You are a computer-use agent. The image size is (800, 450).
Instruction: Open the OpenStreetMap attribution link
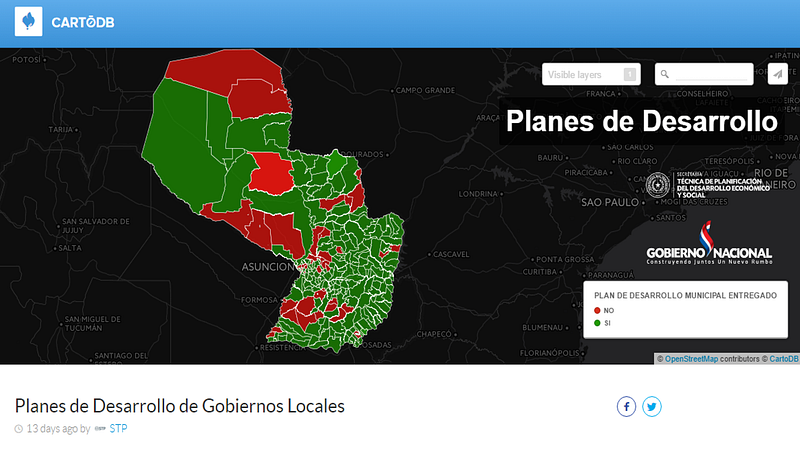[691, 359]
